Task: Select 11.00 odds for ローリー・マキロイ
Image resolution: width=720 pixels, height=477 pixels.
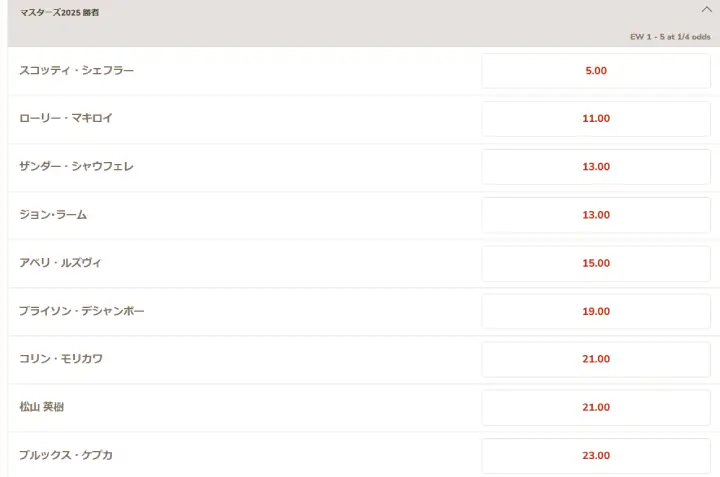Action: (x=596, y=118)
